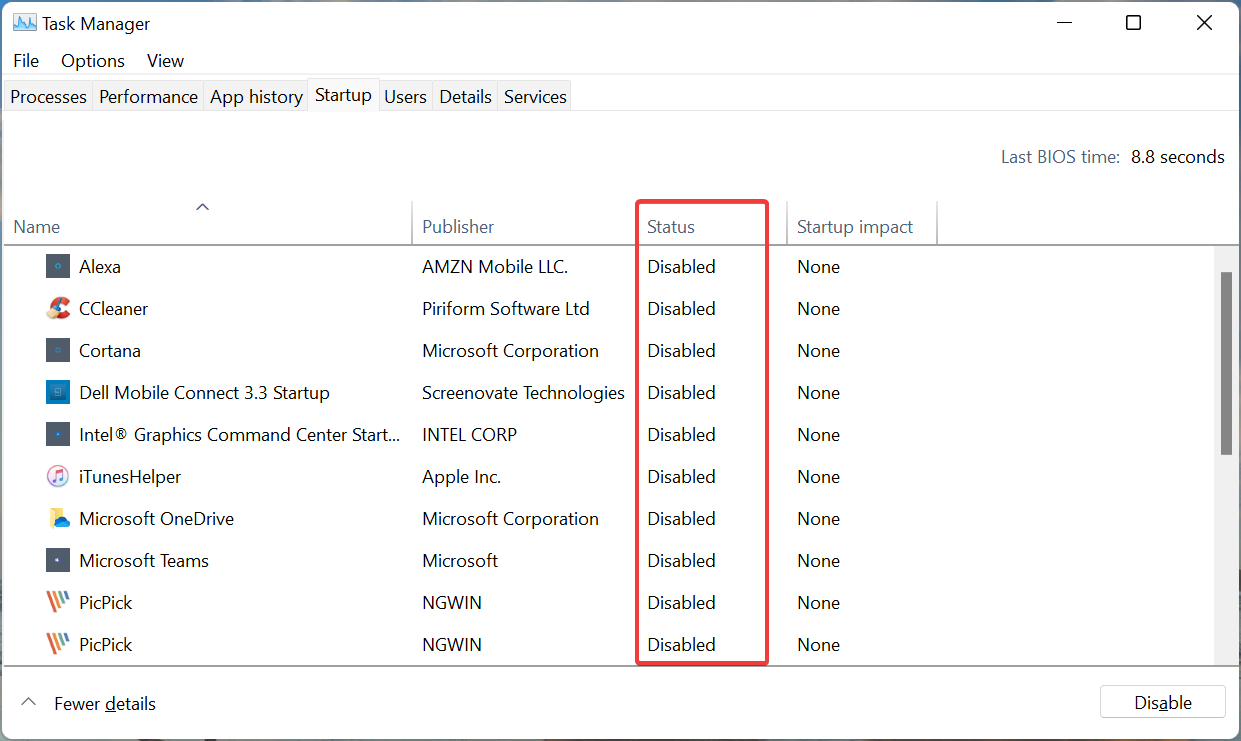Viewport: 1241px width, 741px height.
Task: Switch to the Services tab
Action: point(534,95)
